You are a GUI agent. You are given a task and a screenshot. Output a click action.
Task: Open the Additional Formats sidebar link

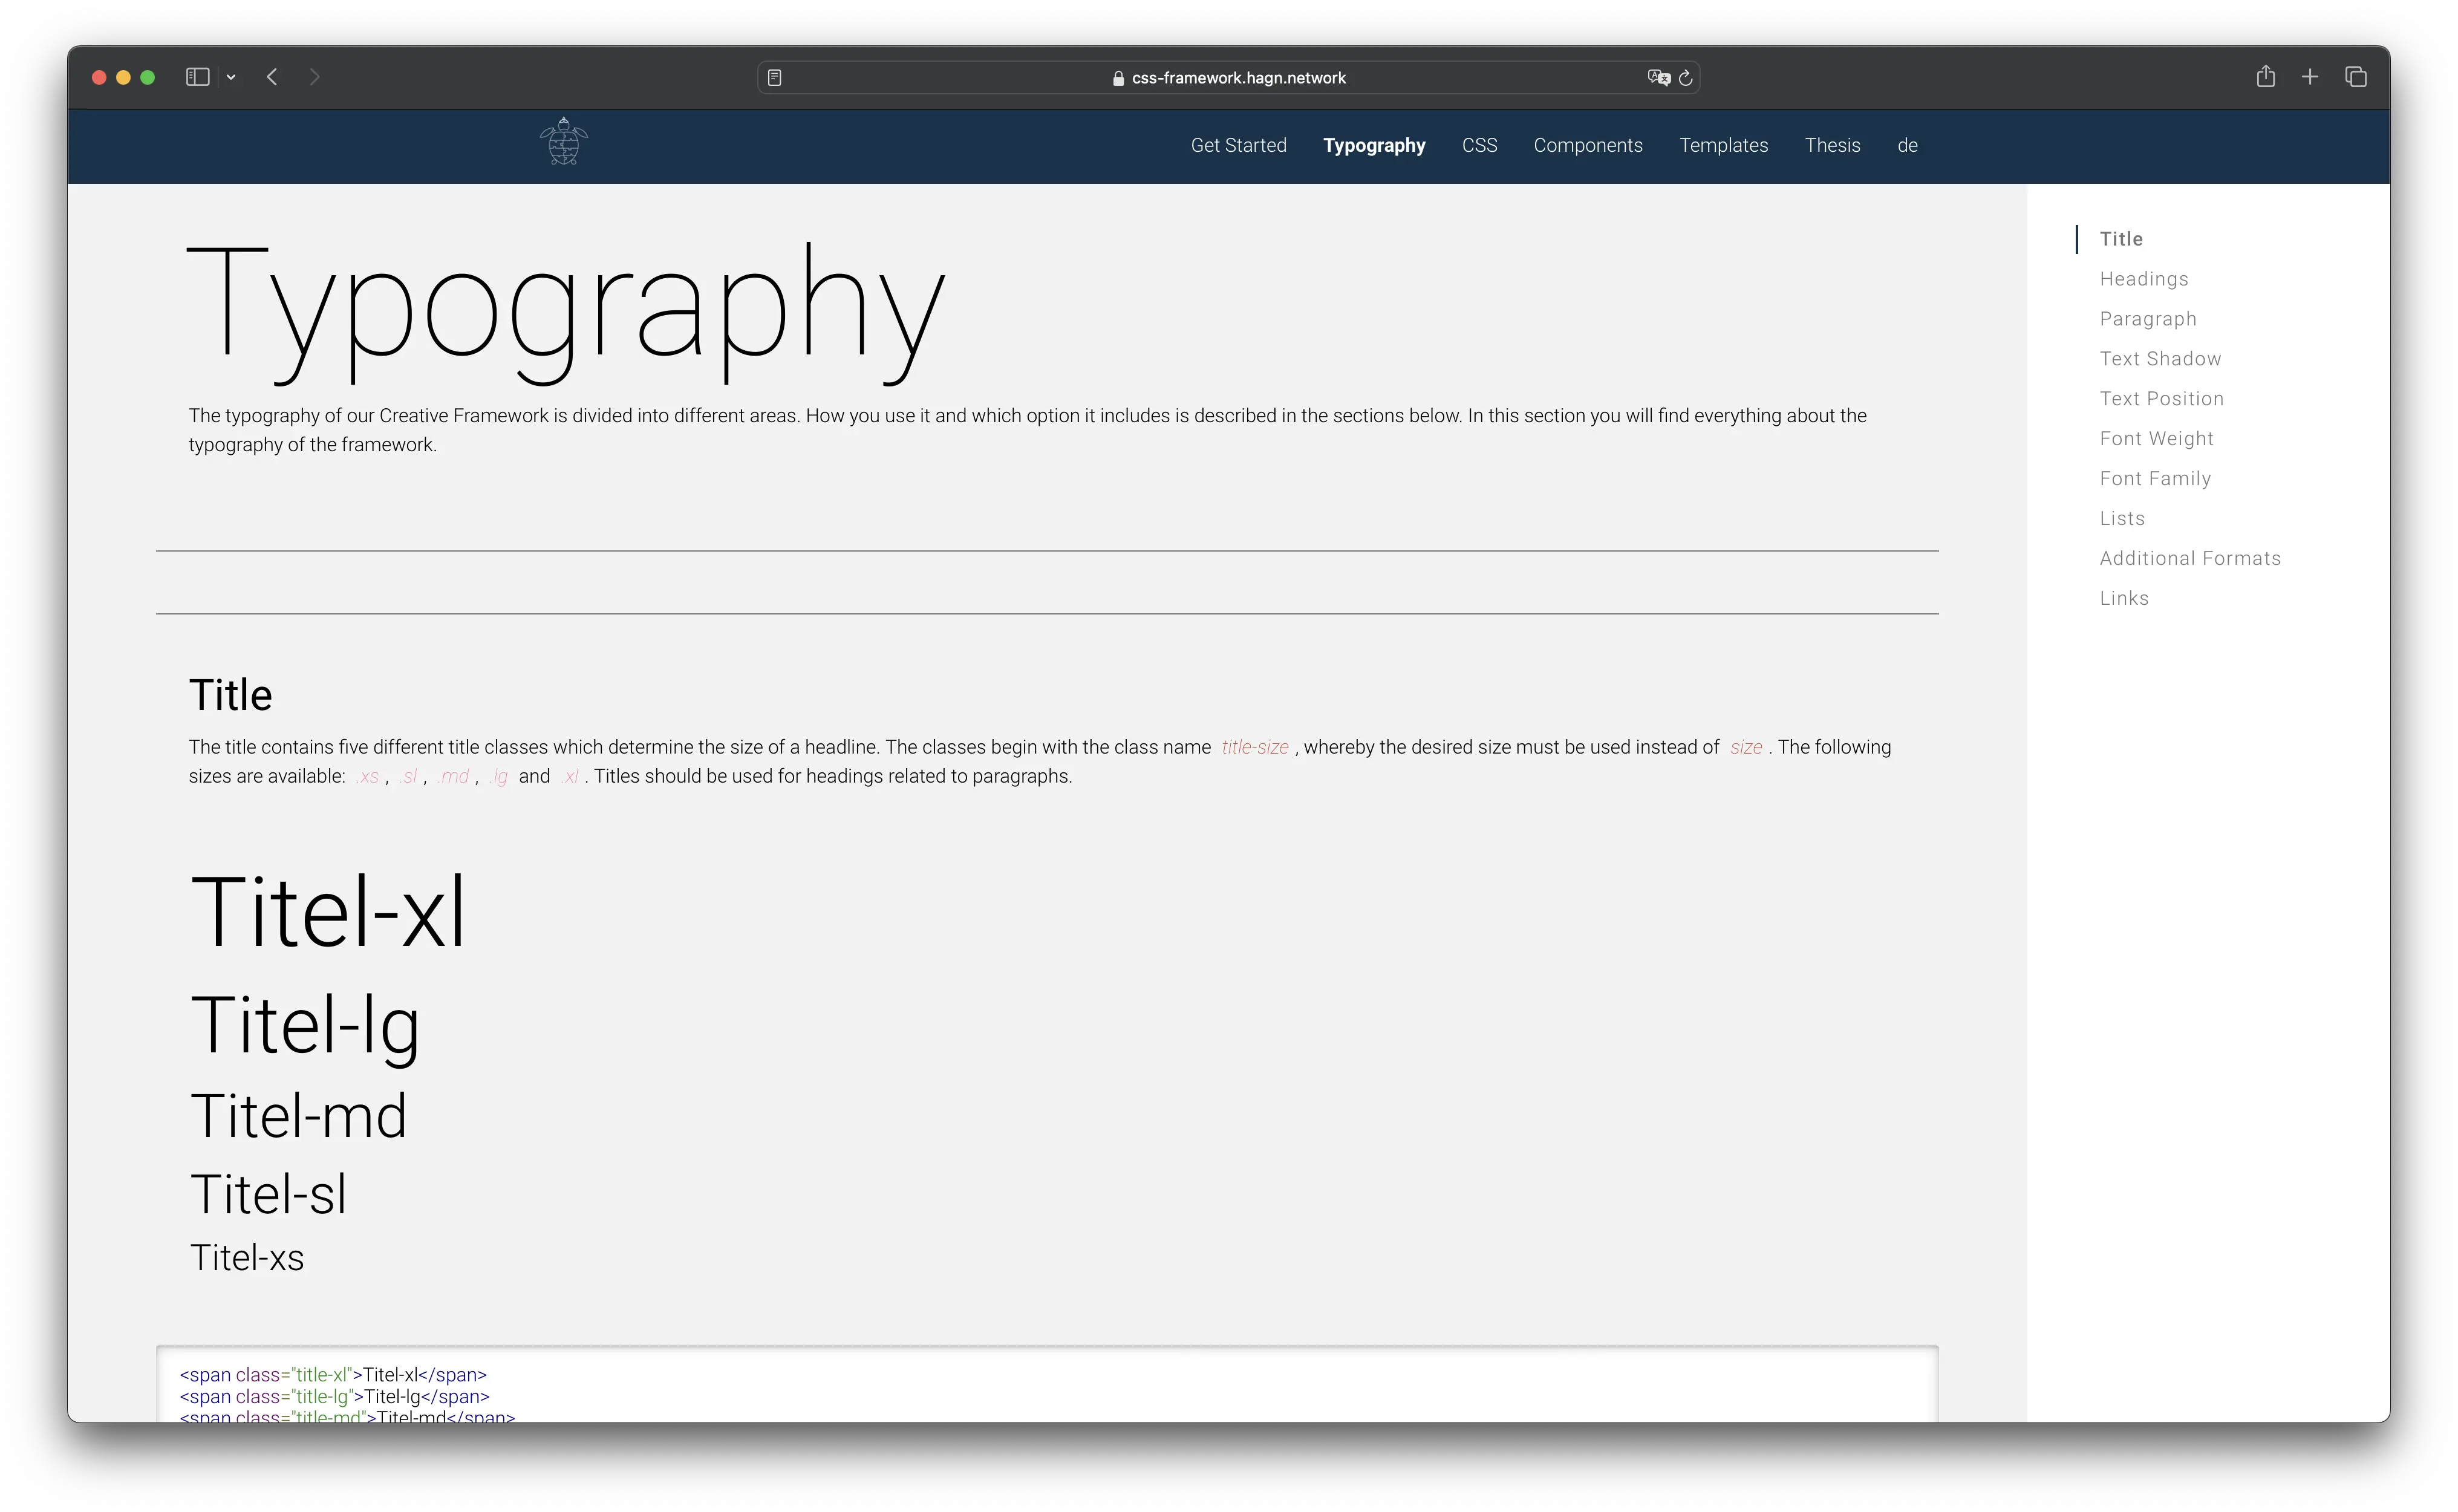(2189, 559)
